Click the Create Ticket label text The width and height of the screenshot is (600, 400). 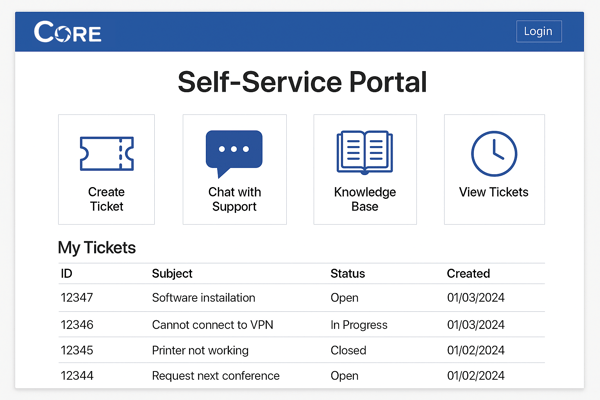(x=106, y=199)
